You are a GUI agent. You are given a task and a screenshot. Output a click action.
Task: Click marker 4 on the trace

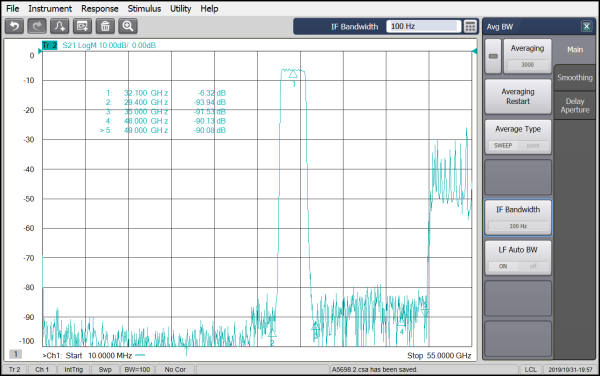coord(401,325)
